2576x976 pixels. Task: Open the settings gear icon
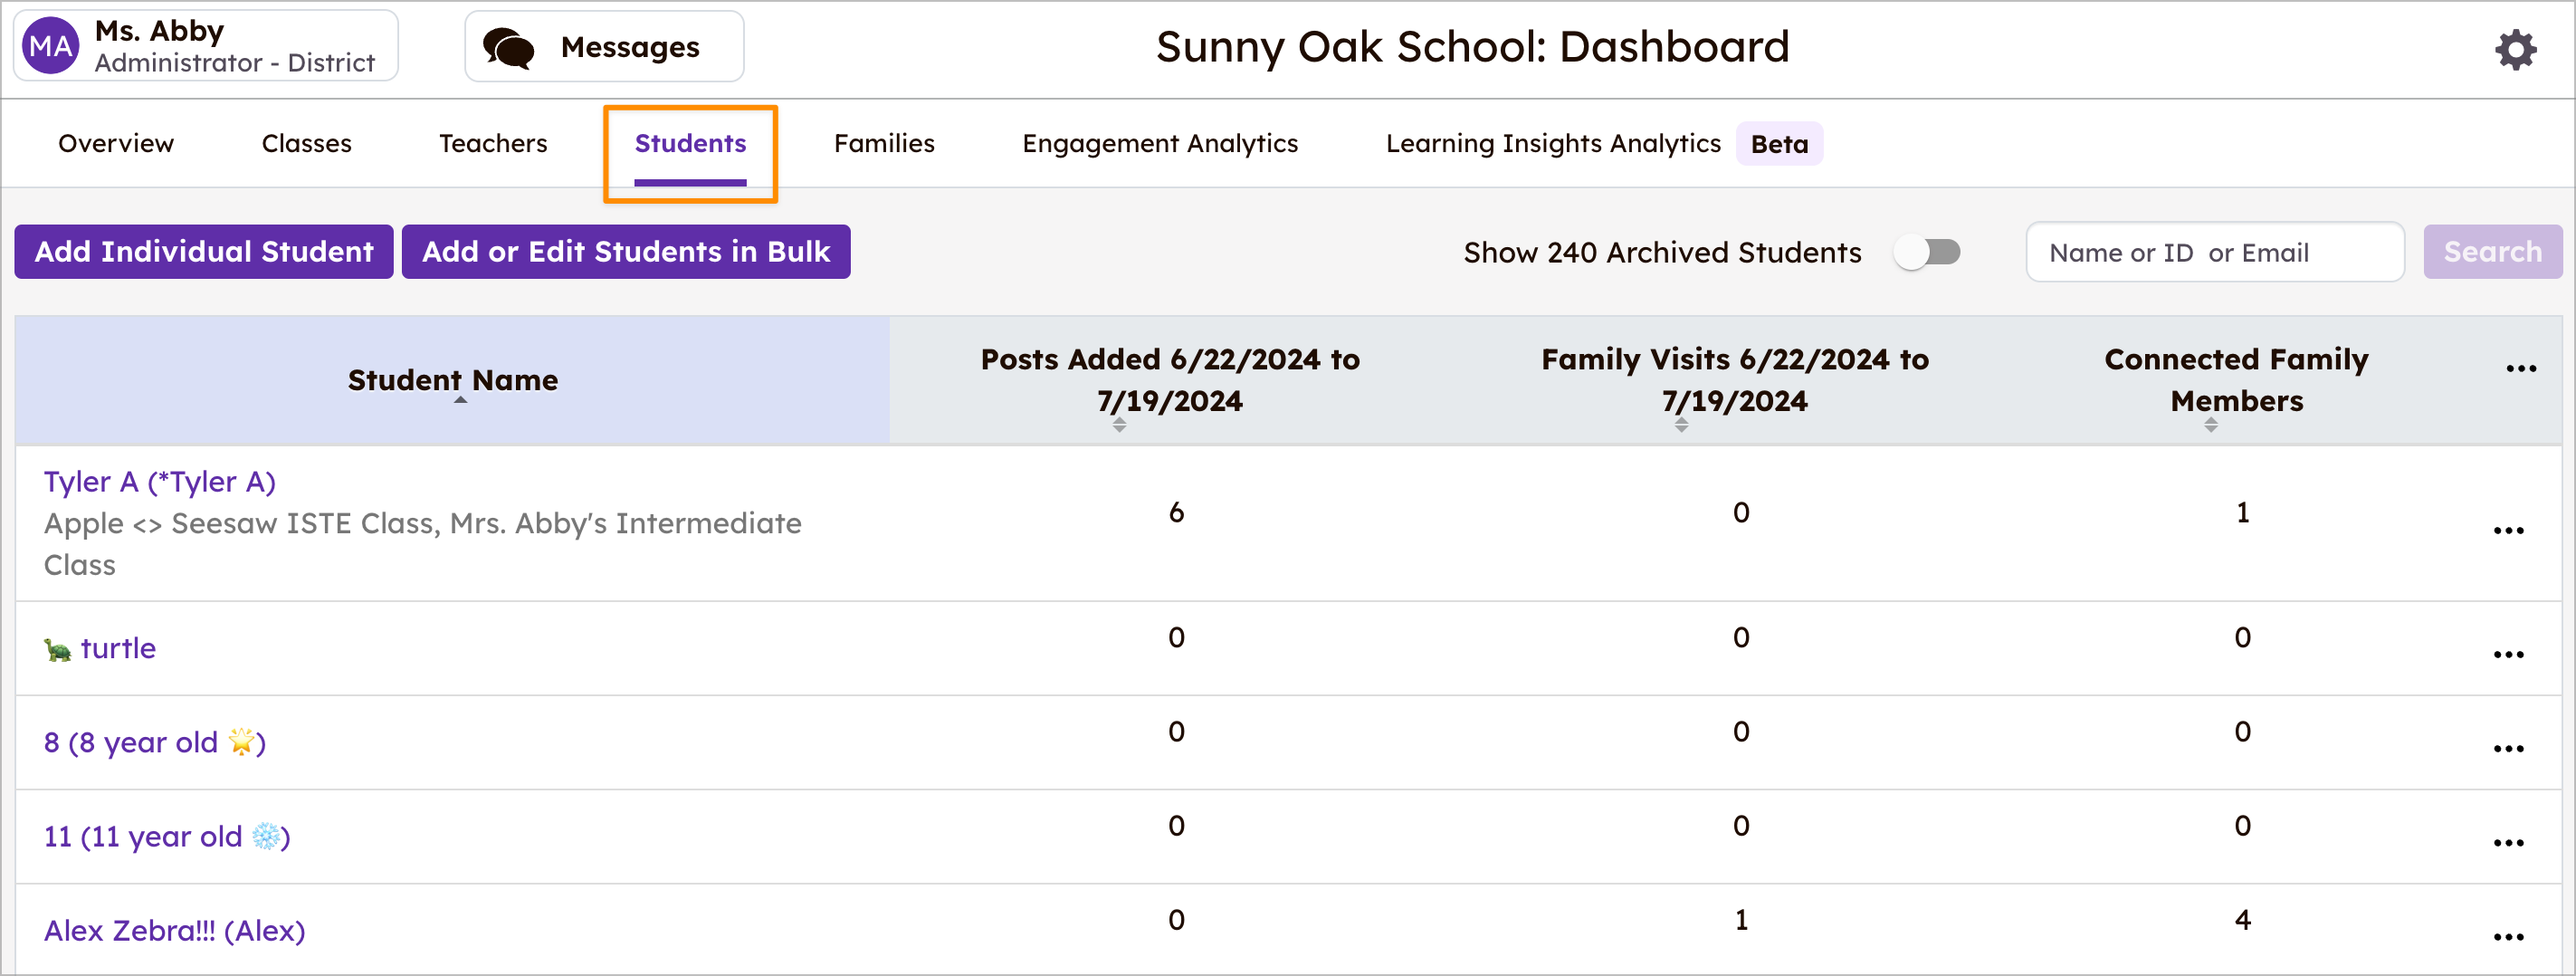[x=2514, y=49]
